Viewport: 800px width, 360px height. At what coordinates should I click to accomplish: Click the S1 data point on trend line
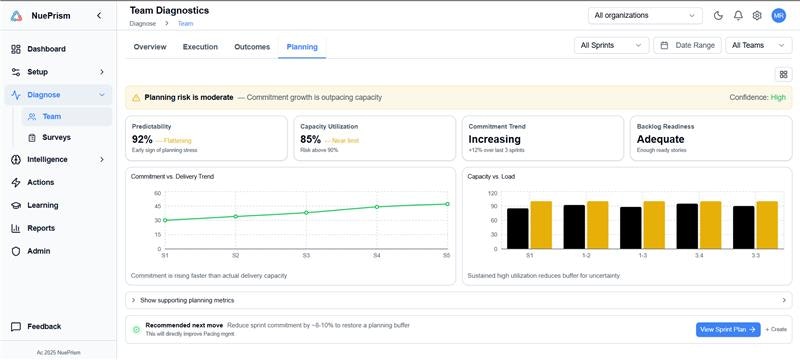pyautogui.click(x=165, y=220)
